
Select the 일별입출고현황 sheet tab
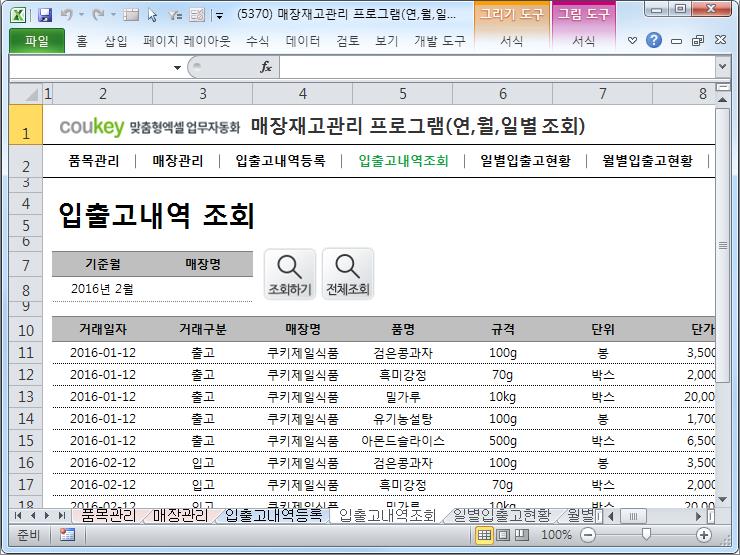click(x=502, y=515)
